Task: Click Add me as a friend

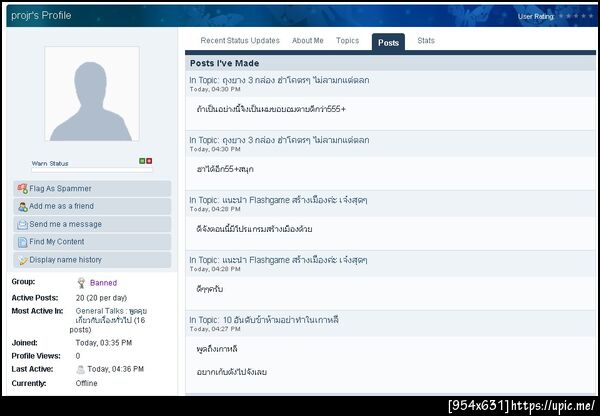Action: point(92,206)
